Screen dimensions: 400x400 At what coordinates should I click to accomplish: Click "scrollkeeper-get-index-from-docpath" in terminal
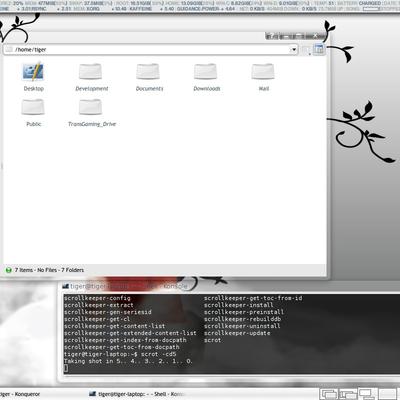coord(125,340)
